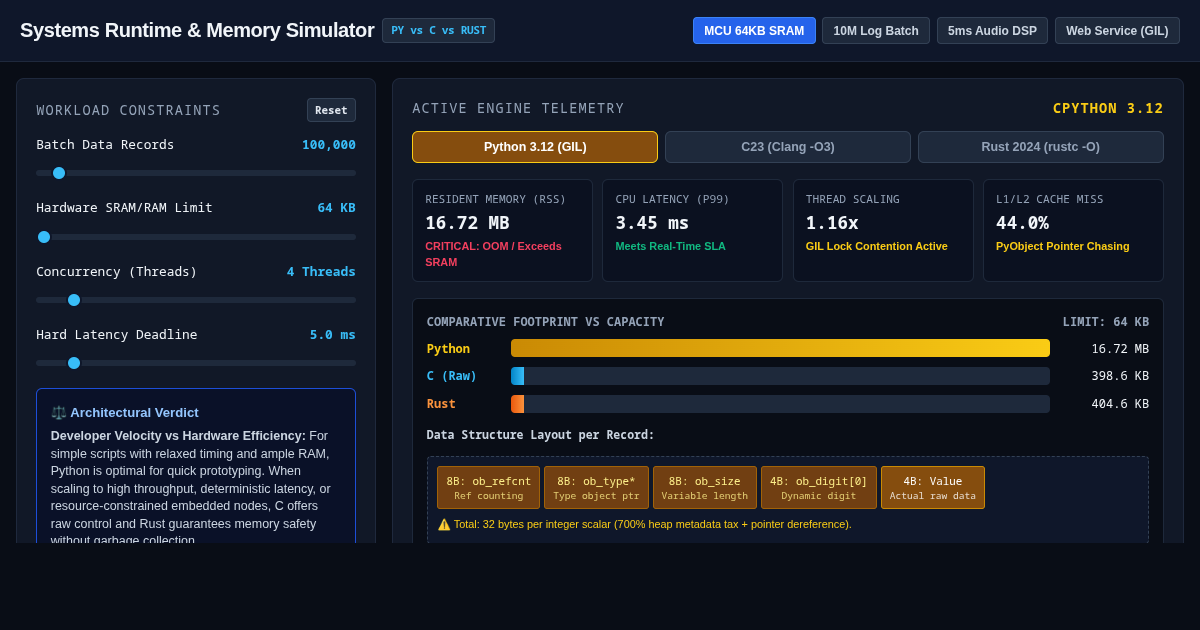Click the Systems Runtime & Memory Simulator title
The height and width of the screenshot is (630, 1200).
click(197, 31)
